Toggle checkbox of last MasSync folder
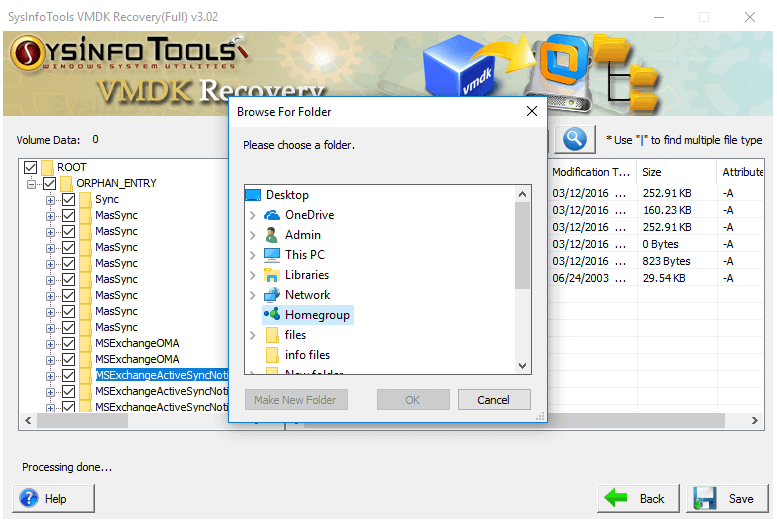This screenshot has width=777, height=525. click(x=68, y=327)
